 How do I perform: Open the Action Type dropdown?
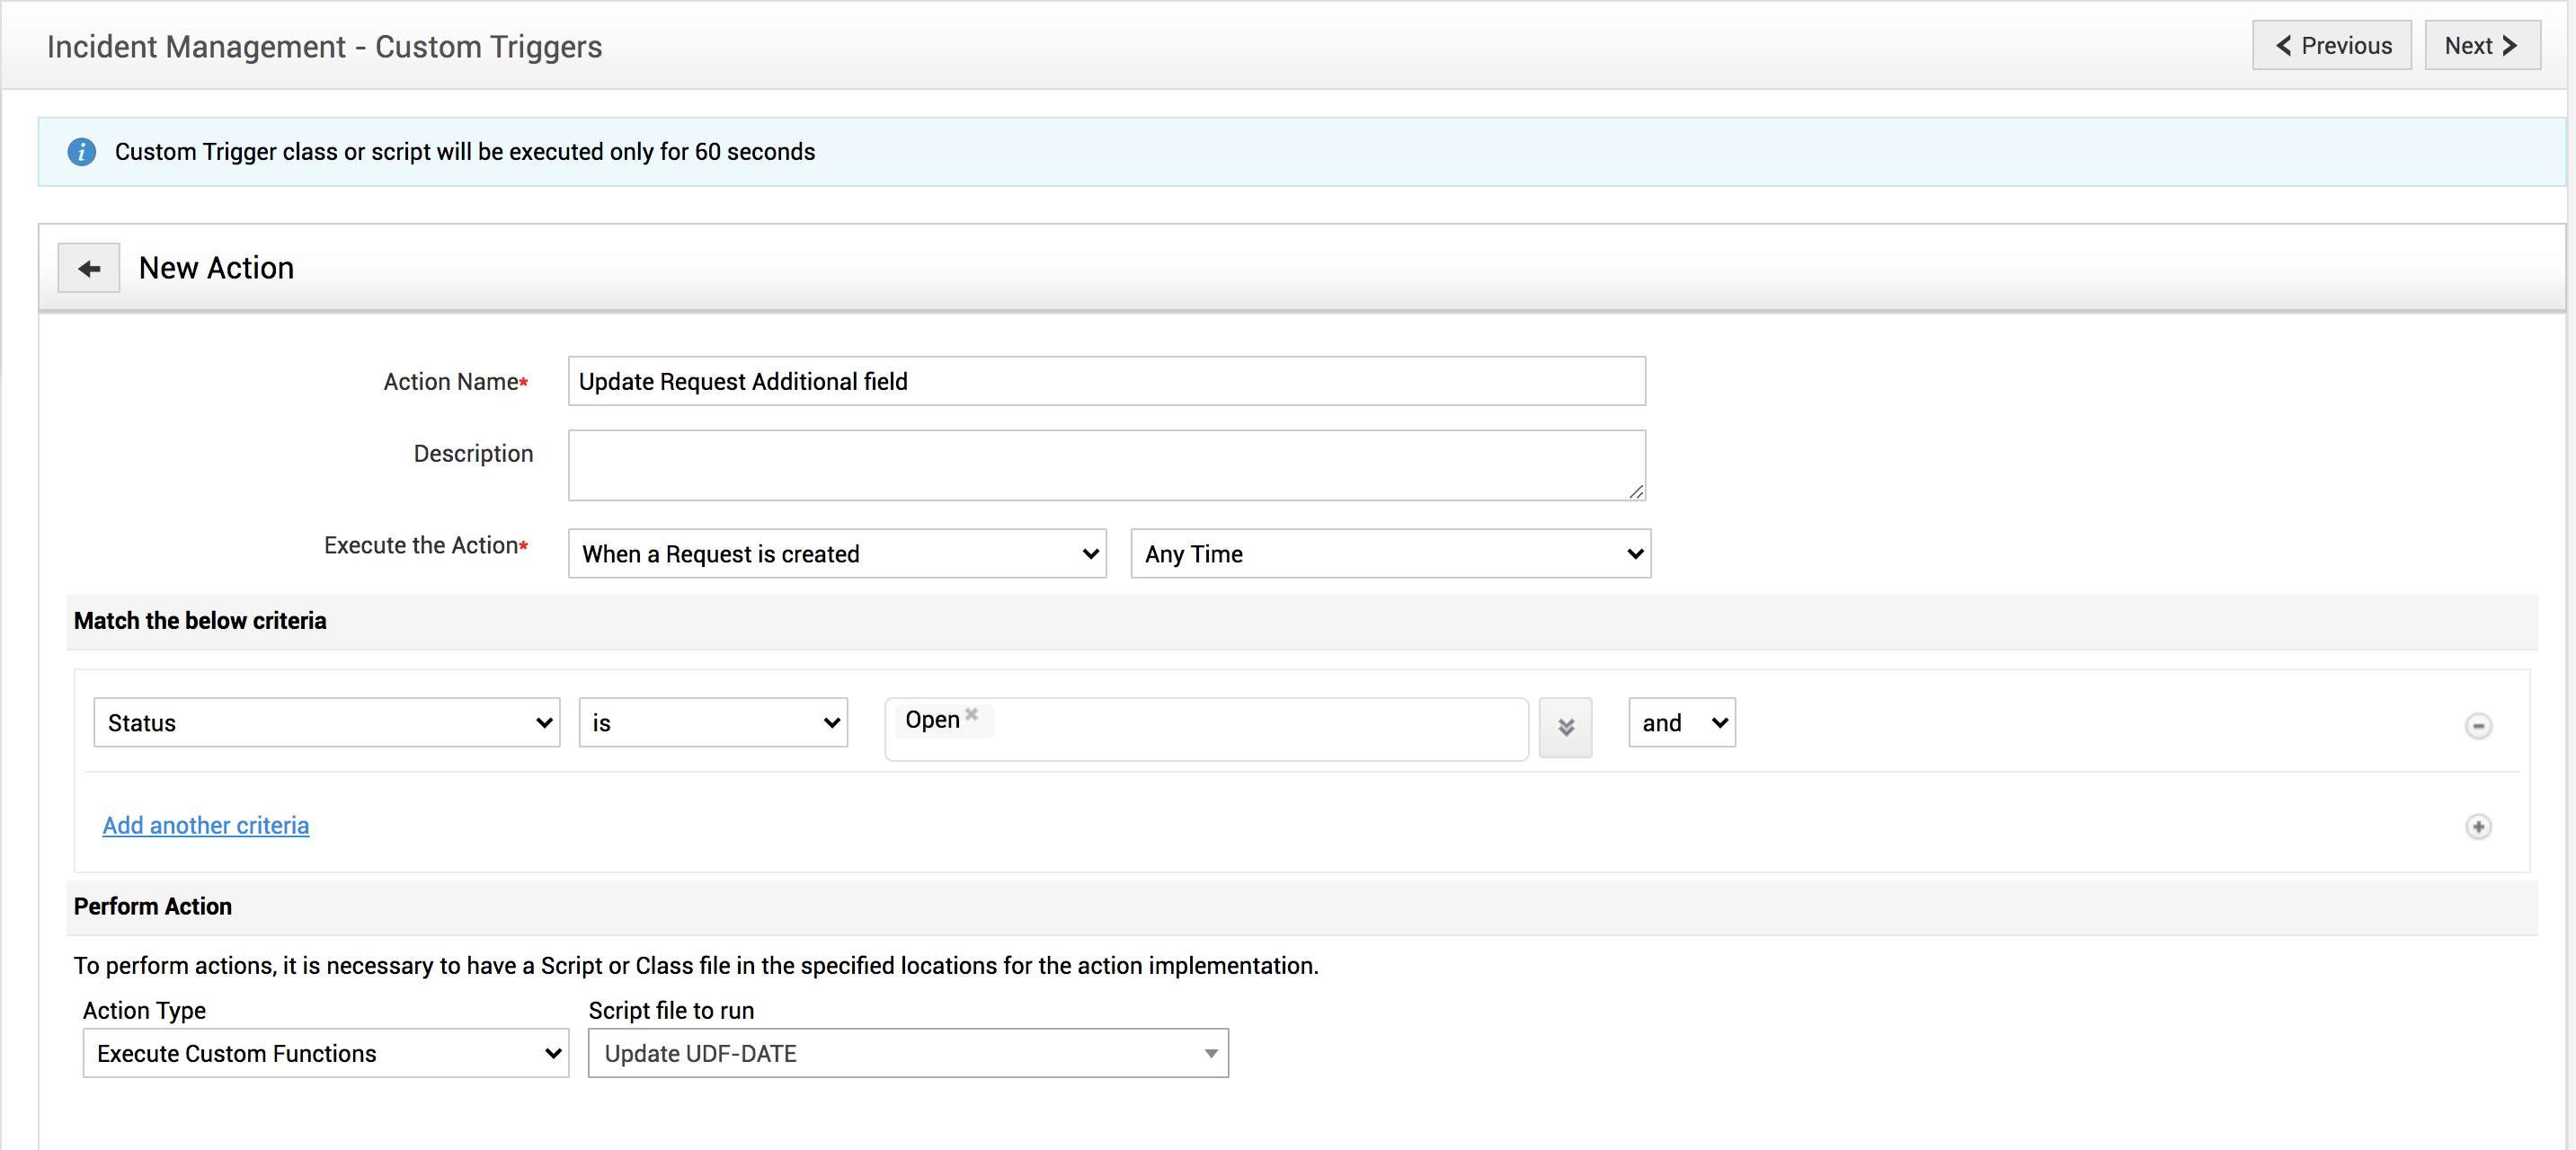325,1053
